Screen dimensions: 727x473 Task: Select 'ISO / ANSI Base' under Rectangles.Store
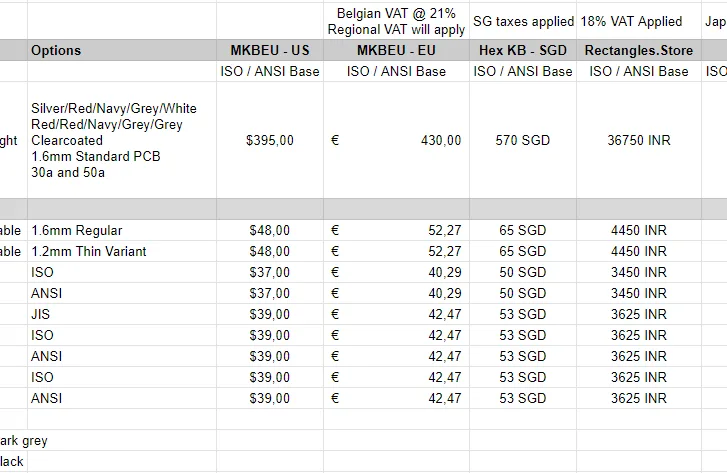639,71
